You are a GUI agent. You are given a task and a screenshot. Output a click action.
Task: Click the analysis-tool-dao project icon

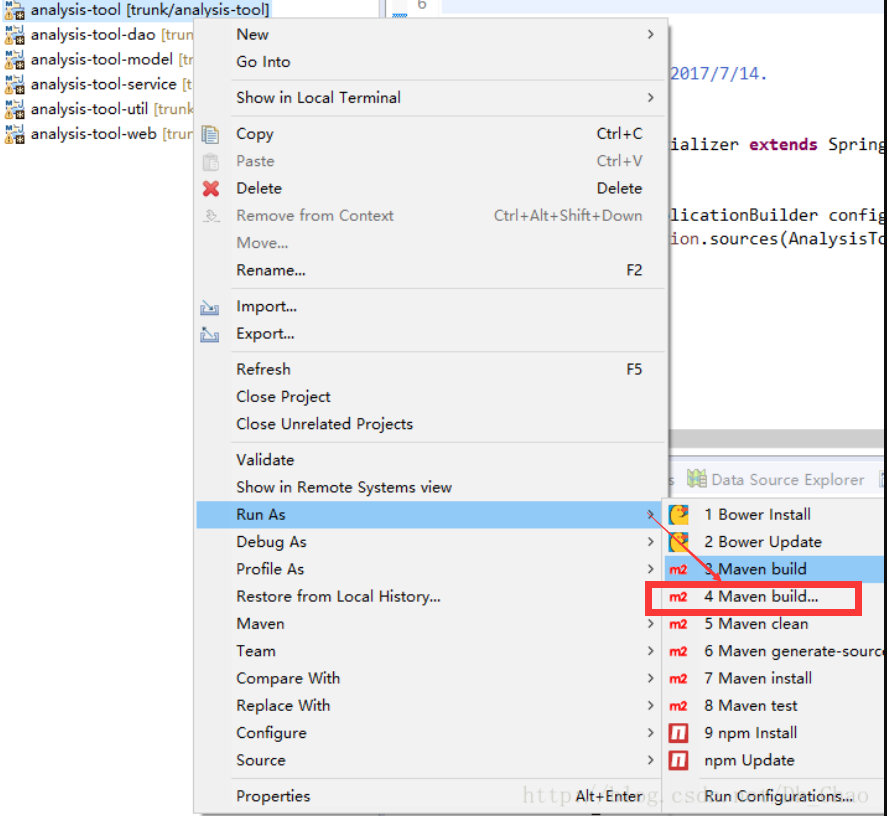pos(15,35)
